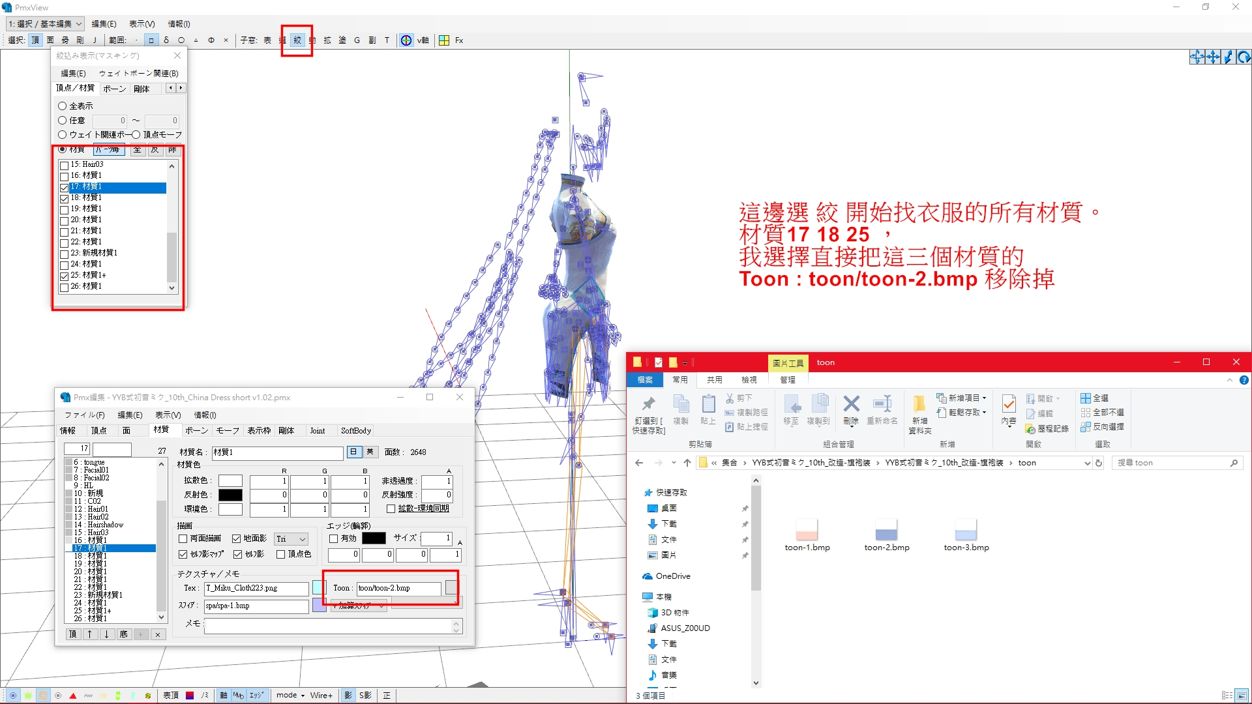Click 底 move-to-bottom button under material list
Viewport: 1252px width, 704px height.
coord(124,634)
